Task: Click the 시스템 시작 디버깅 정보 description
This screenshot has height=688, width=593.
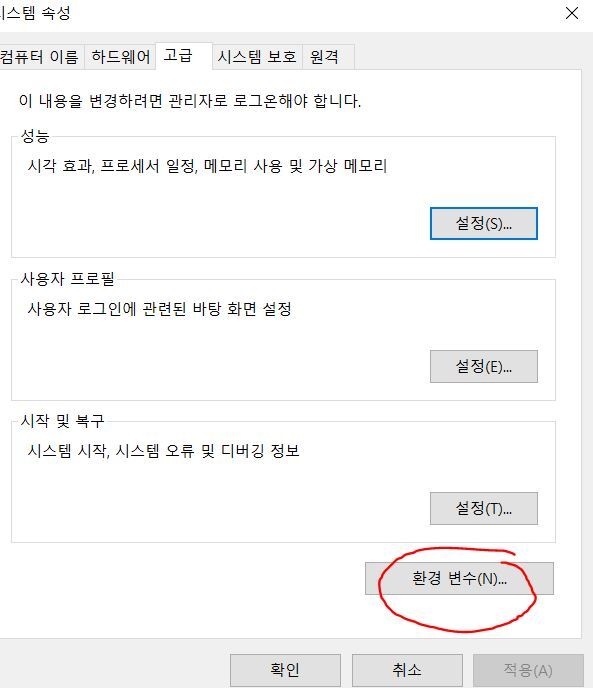Action: [163, 451]
